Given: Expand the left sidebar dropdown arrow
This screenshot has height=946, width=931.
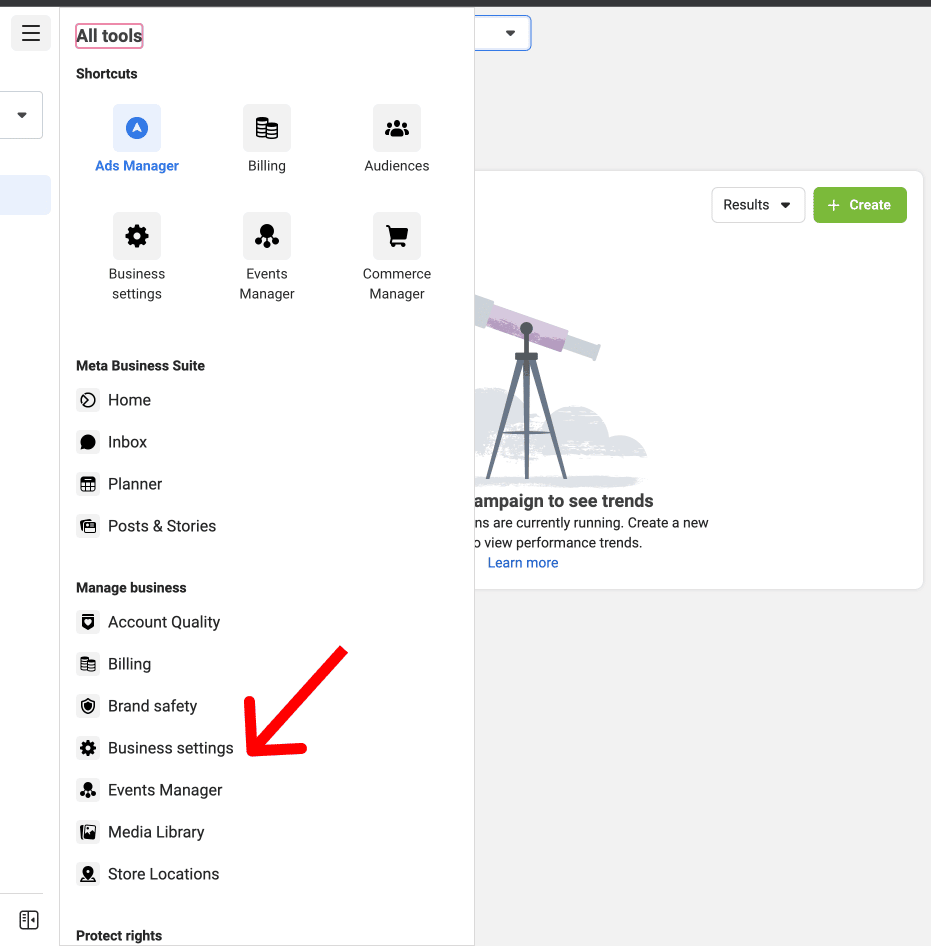Looking at the screenshot, I should (21, 115).
